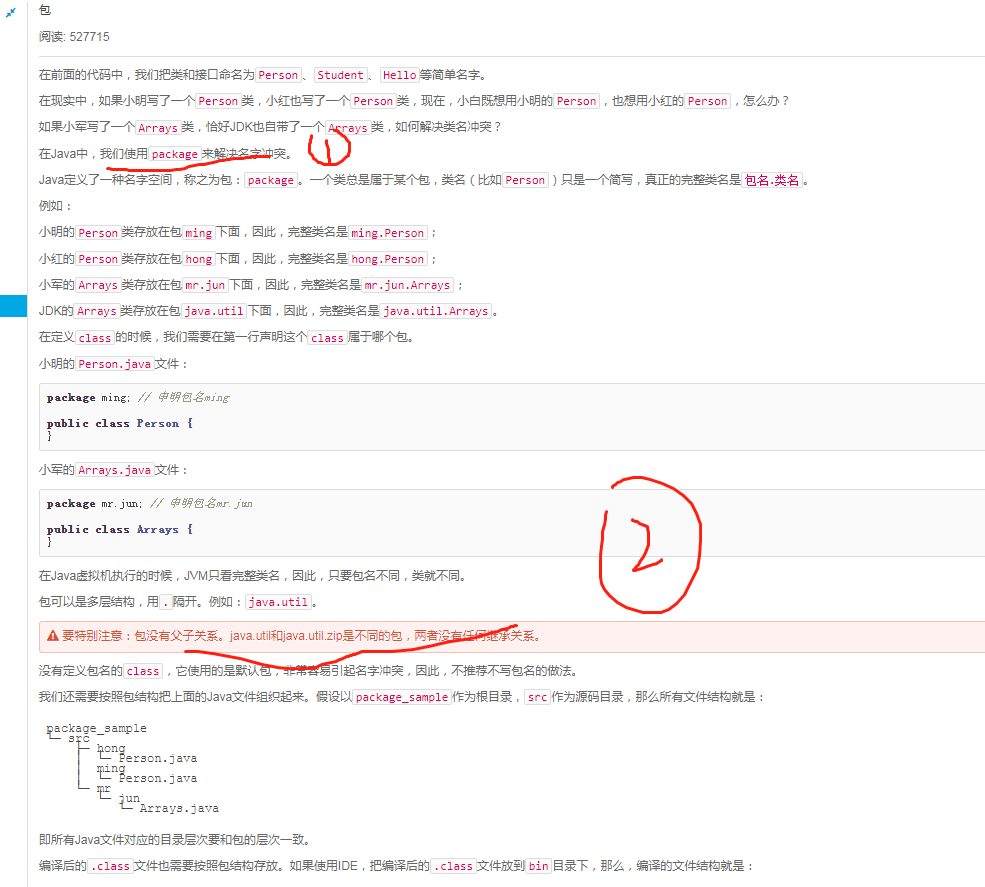Click the 'package mr.jun;' code line

click(x=150, y=504)
